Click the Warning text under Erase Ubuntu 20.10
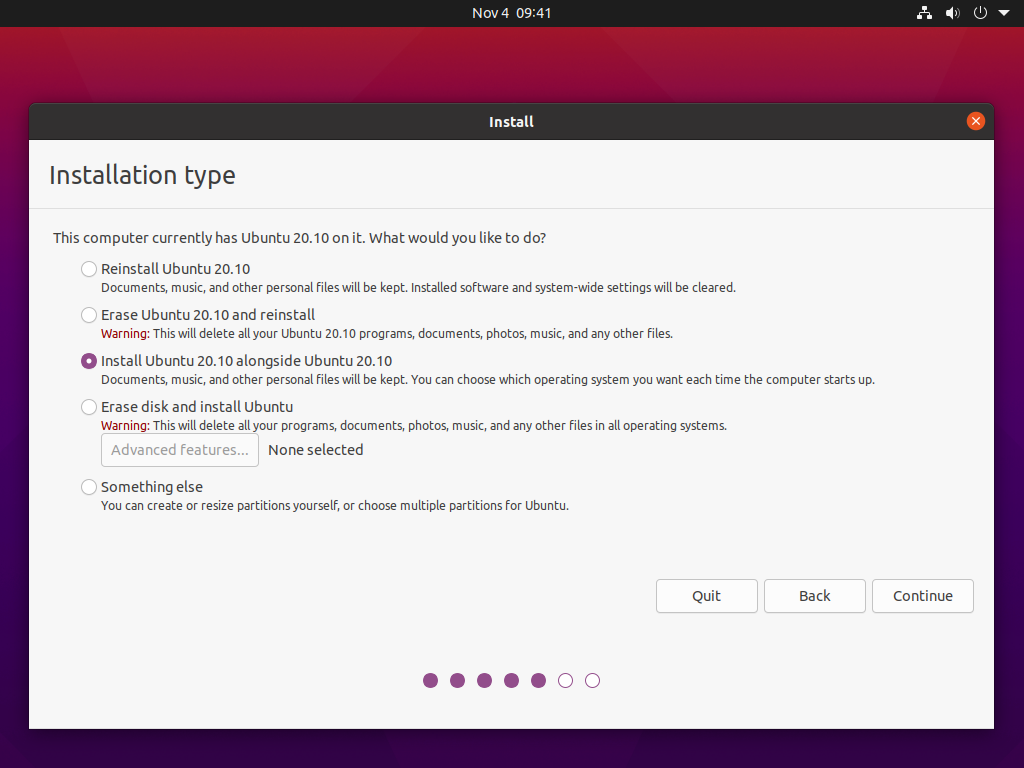Viewport: 1024px width, 768px height. (x=125, y=334)
